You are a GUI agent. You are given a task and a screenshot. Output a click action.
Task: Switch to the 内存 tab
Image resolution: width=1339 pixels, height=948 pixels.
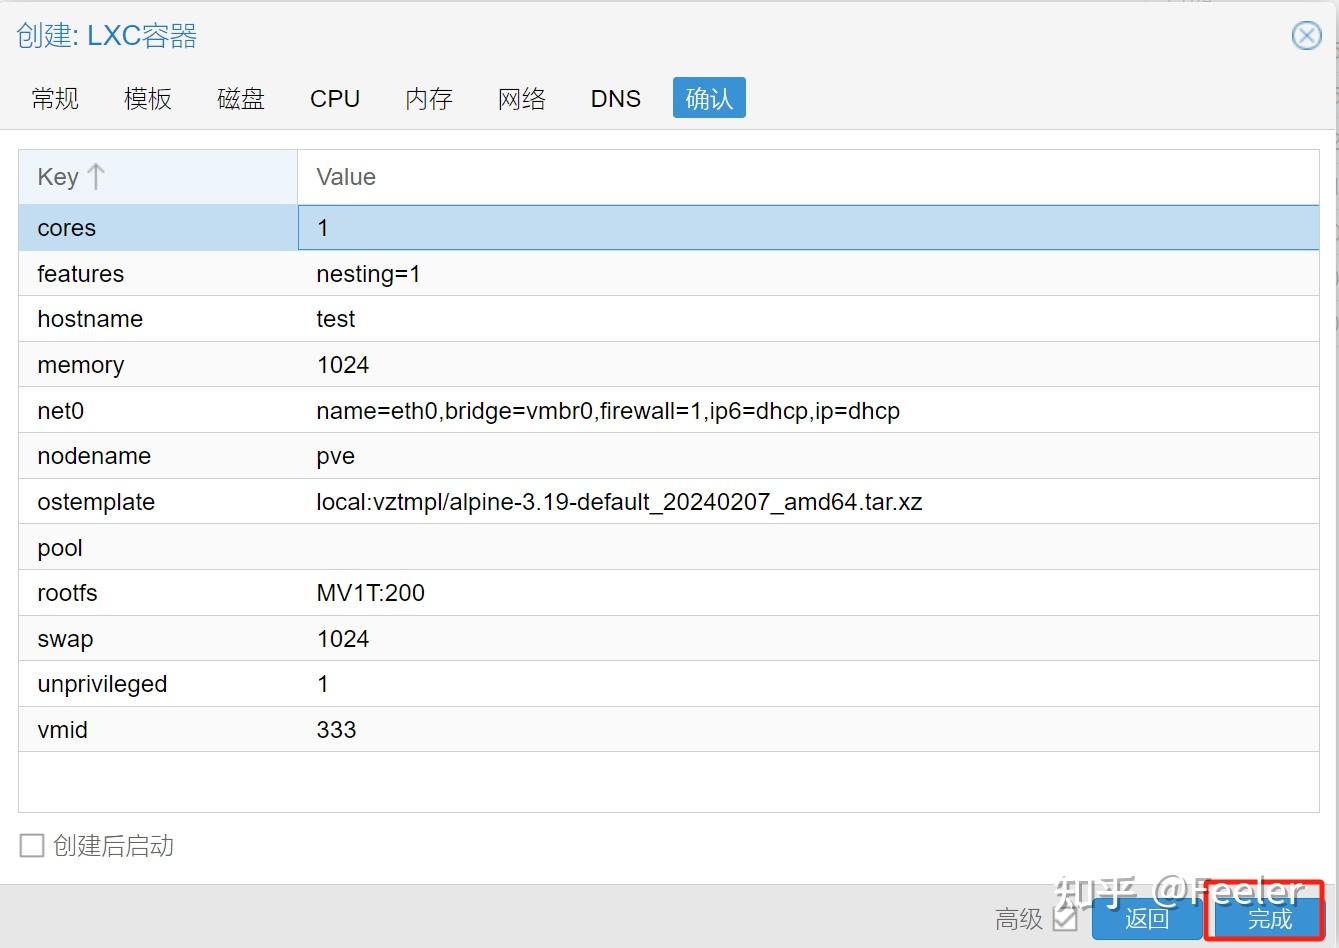[428, 98]
